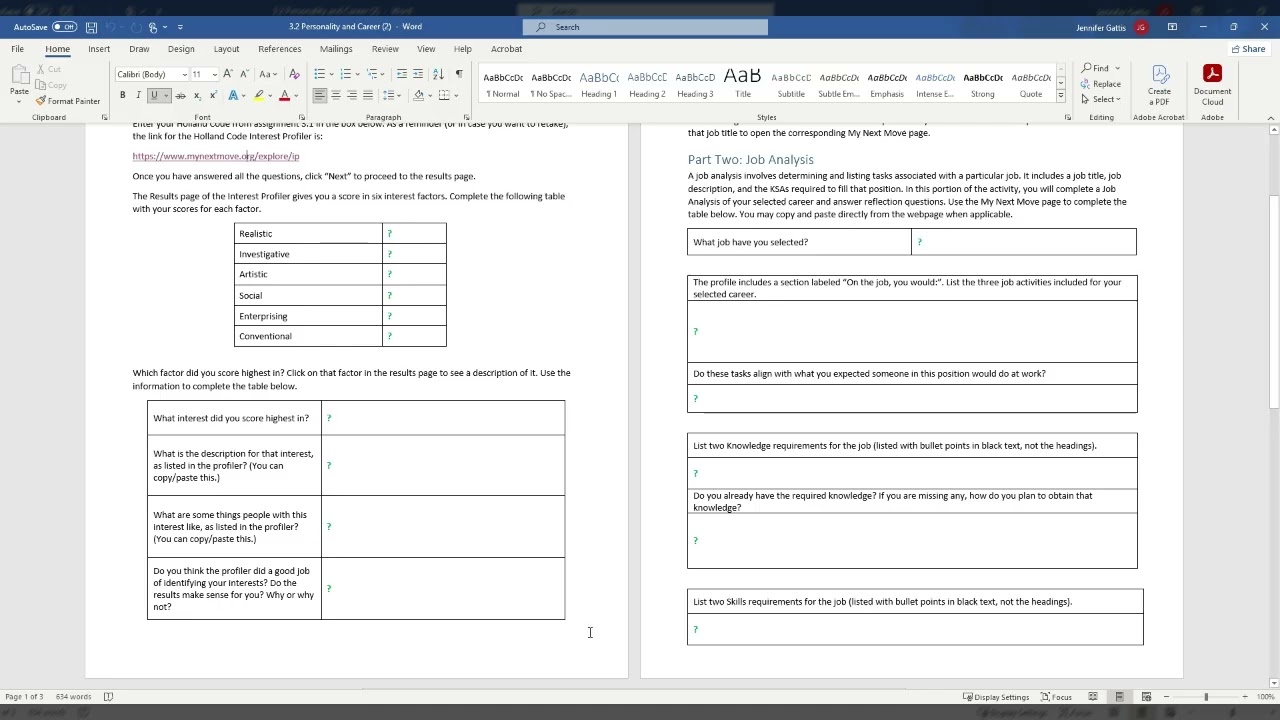Viewport: 1280px width, 720px height.
Task: Toggle Align Left paragraph alignment
Action: 320,96
